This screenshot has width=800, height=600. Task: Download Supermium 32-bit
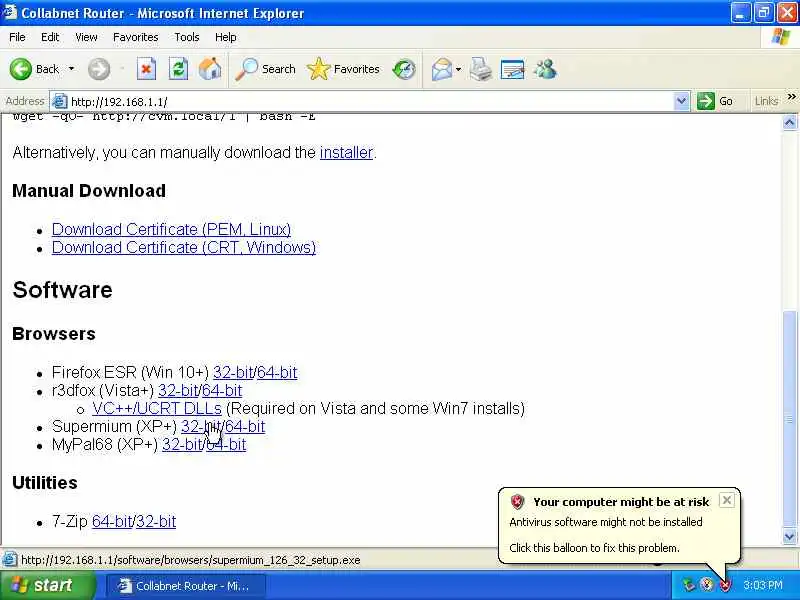click(x=201, y=426)
